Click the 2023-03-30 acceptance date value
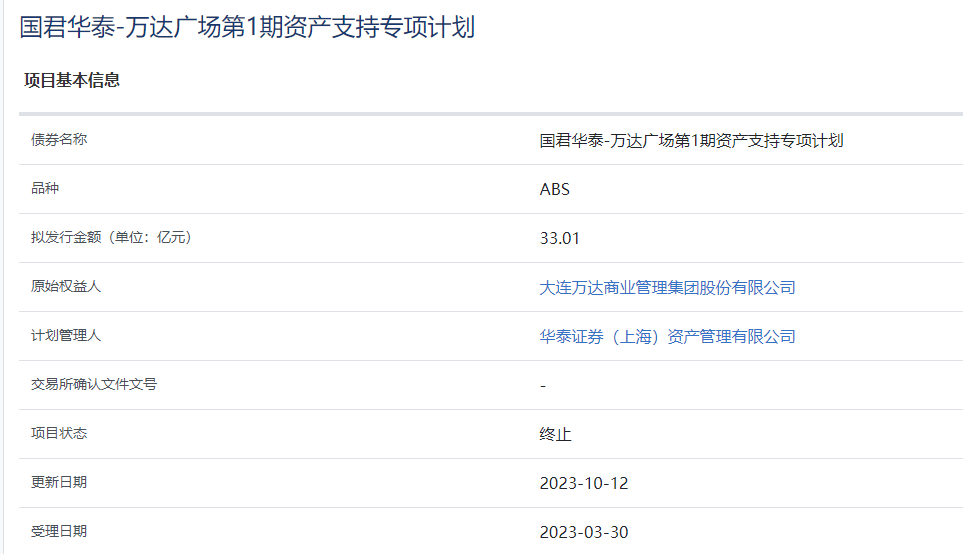The height and width of the screenshot is (554, 963). point(583,532)
